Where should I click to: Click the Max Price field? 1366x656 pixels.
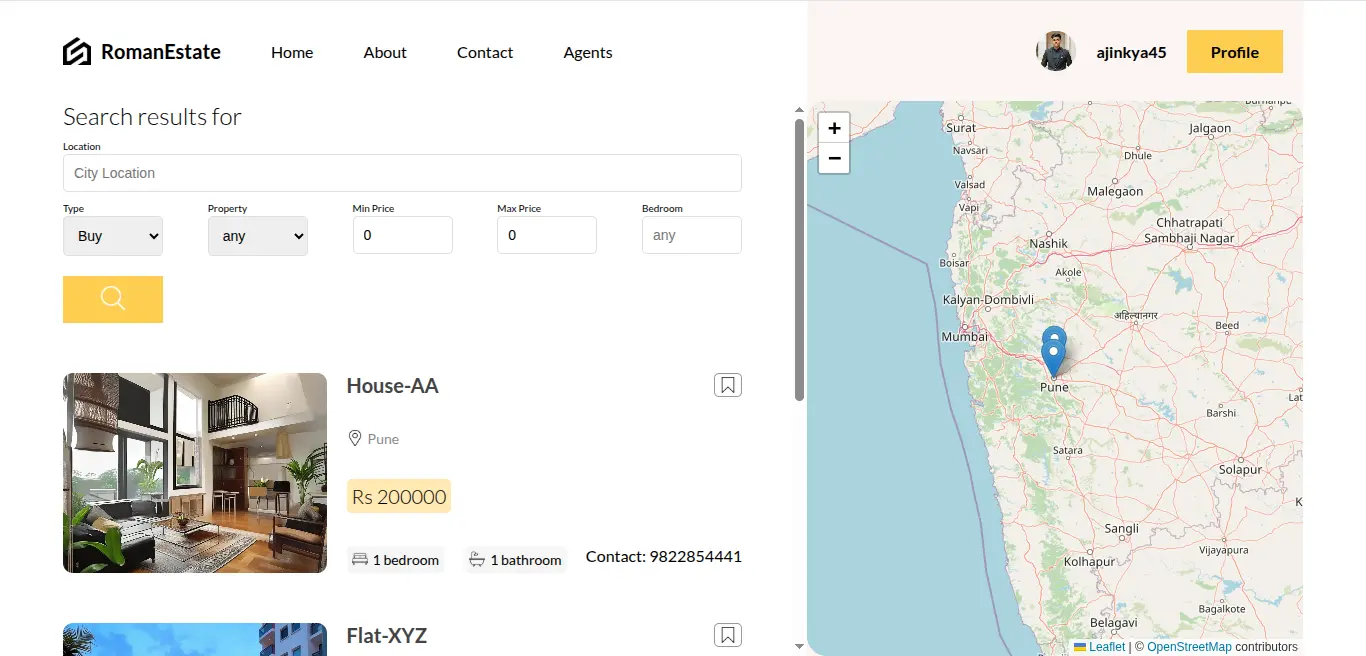[547, 235]
